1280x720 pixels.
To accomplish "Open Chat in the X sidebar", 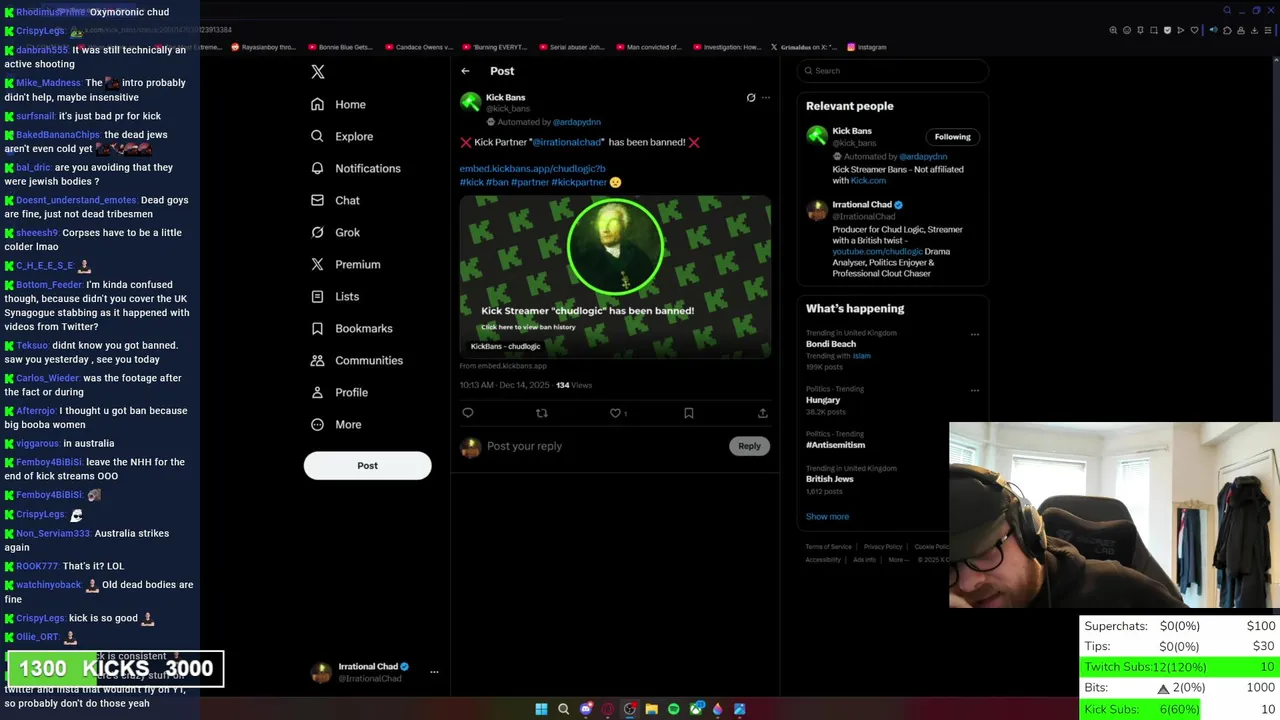I will click(335, 200).
